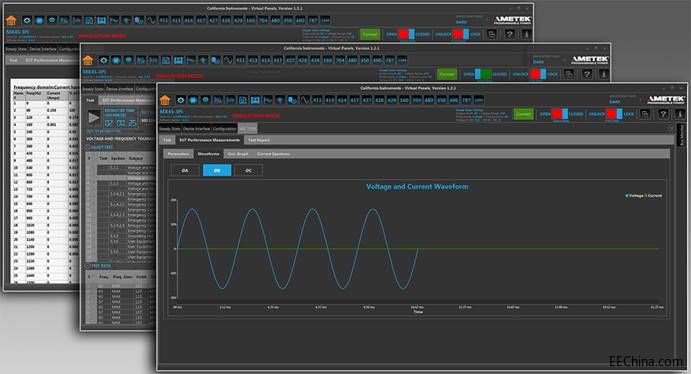Image resolution: width=691 pixels, height=374 pixels.
Task: Expand the Select Test section in middle window
Action: (100, 147)
